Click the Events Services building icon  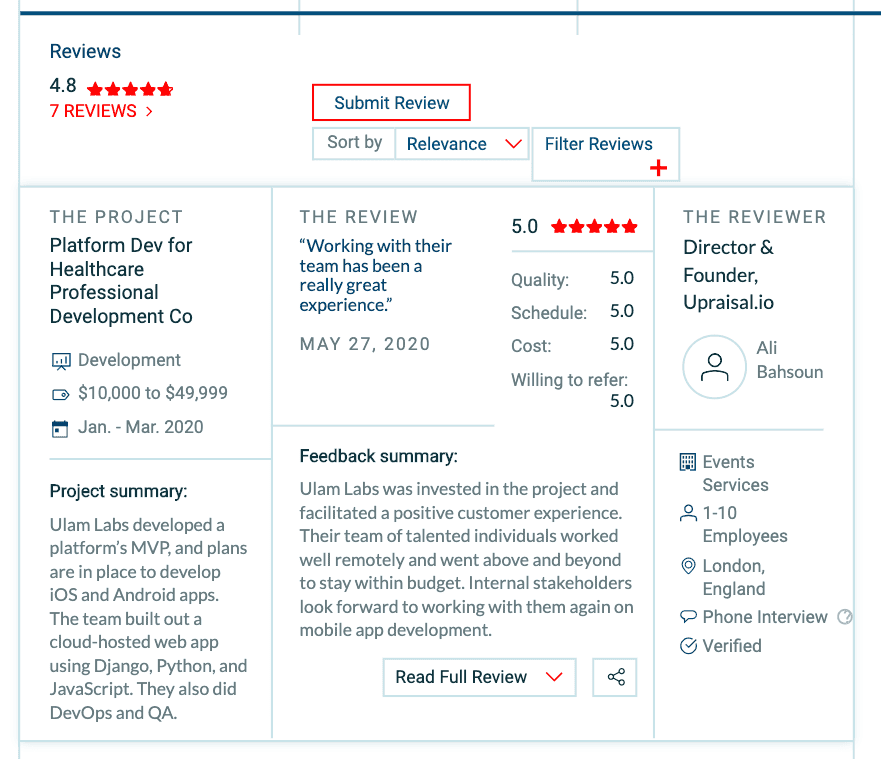coord(688,462)
